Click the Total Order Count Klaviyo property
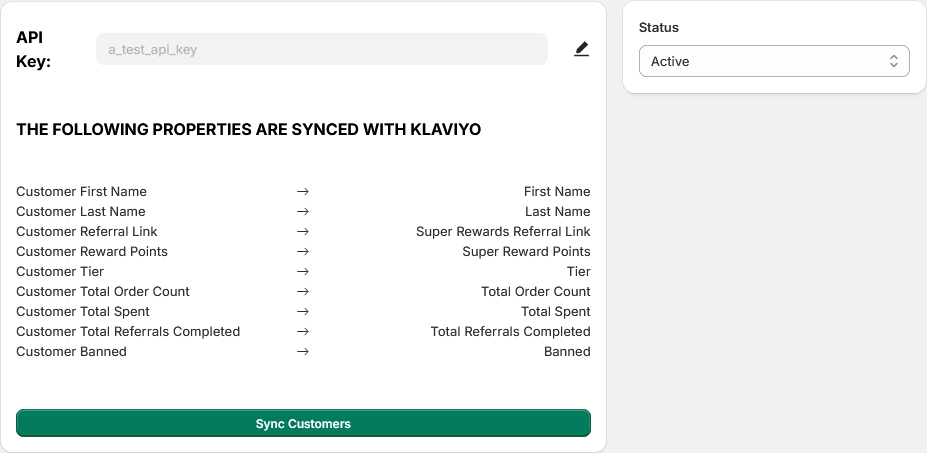Image resolution: width=927 pixels, height=453 pixels. tap(535, 291)
